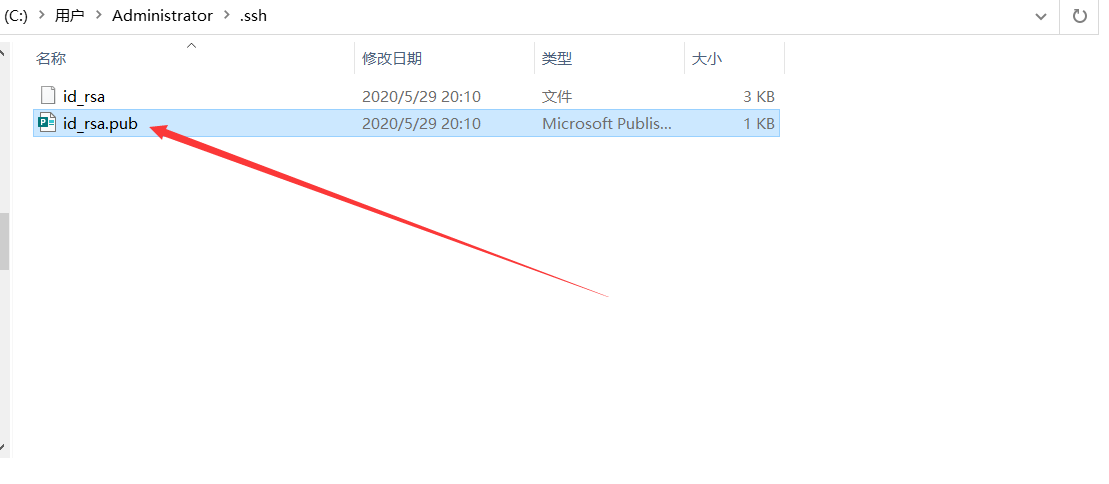Screen dimensions: 1109x484
Task: Click .ssh folder in breadcrumb
Action: point(253,16)
